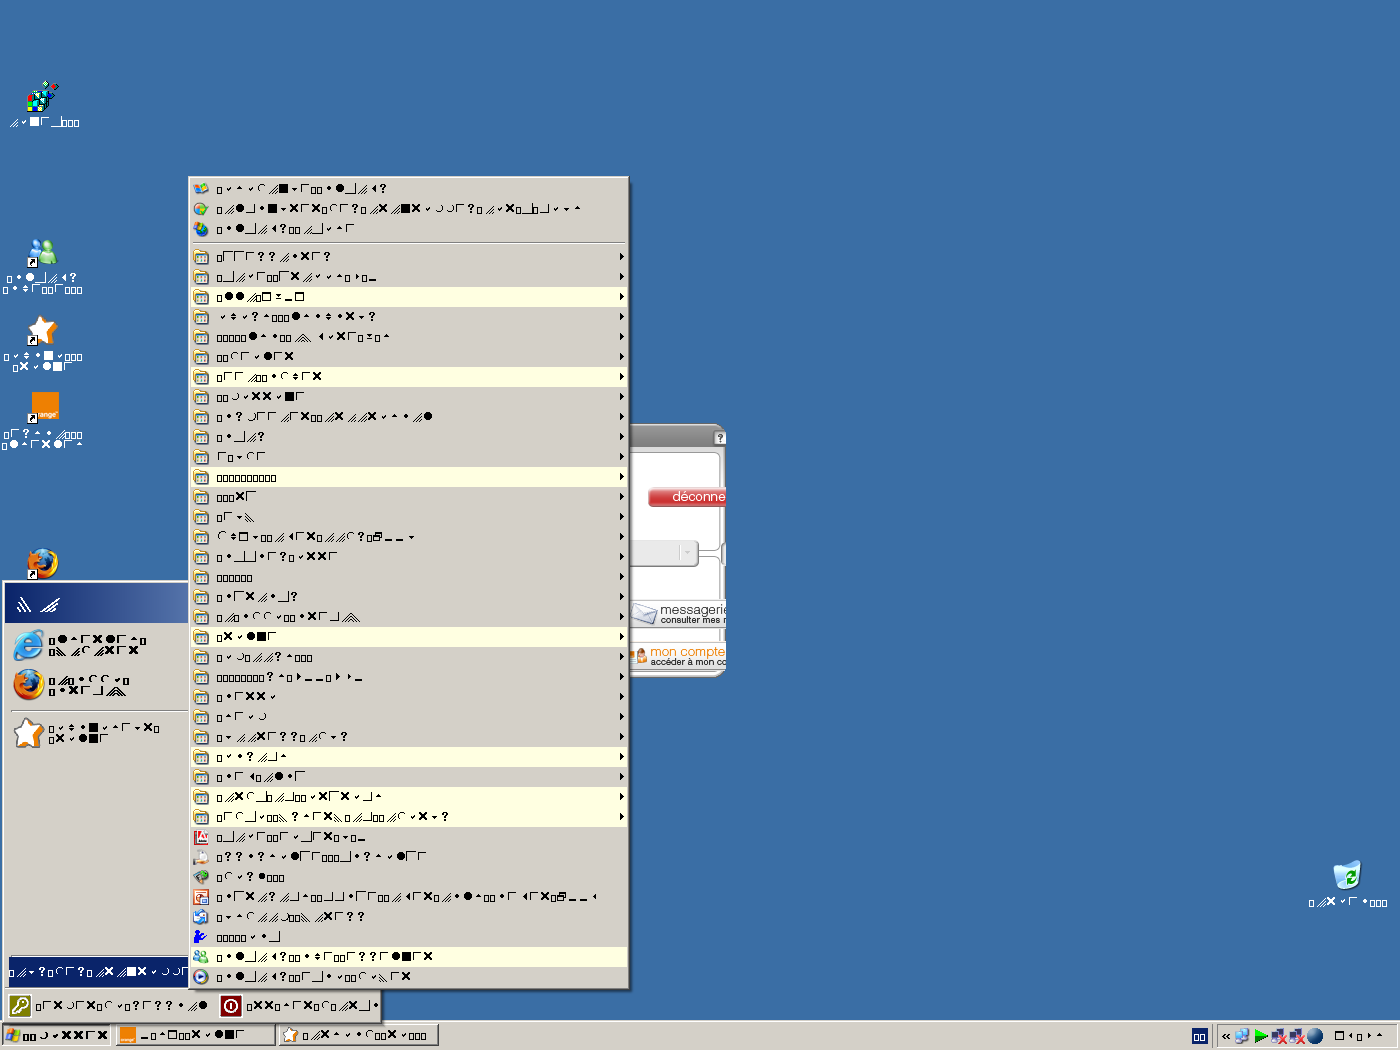Click the Orange logo desktop shortcut
Image resolution: width=1400 pixels, height=1050 pixels.
point(45,406)
